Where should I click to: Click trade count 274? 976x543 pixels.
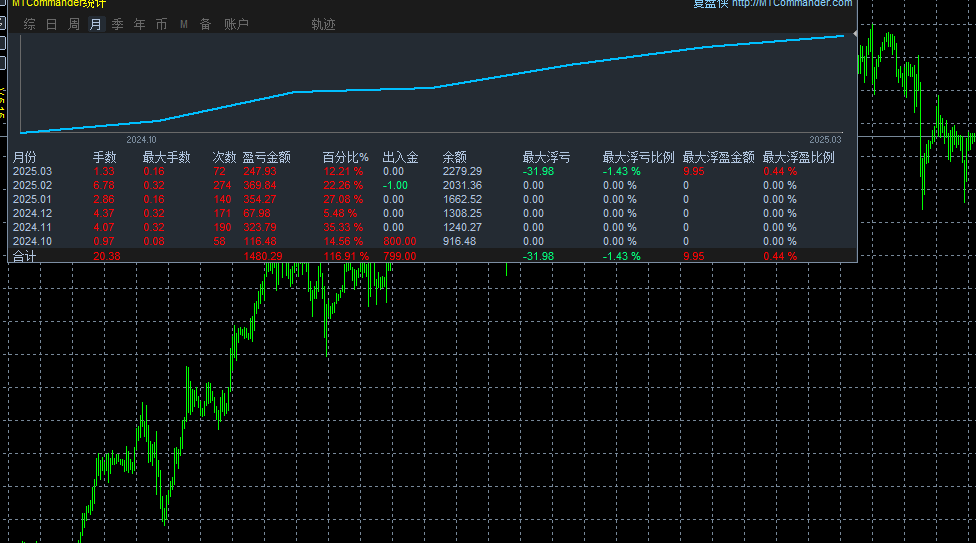coord(222,186)
